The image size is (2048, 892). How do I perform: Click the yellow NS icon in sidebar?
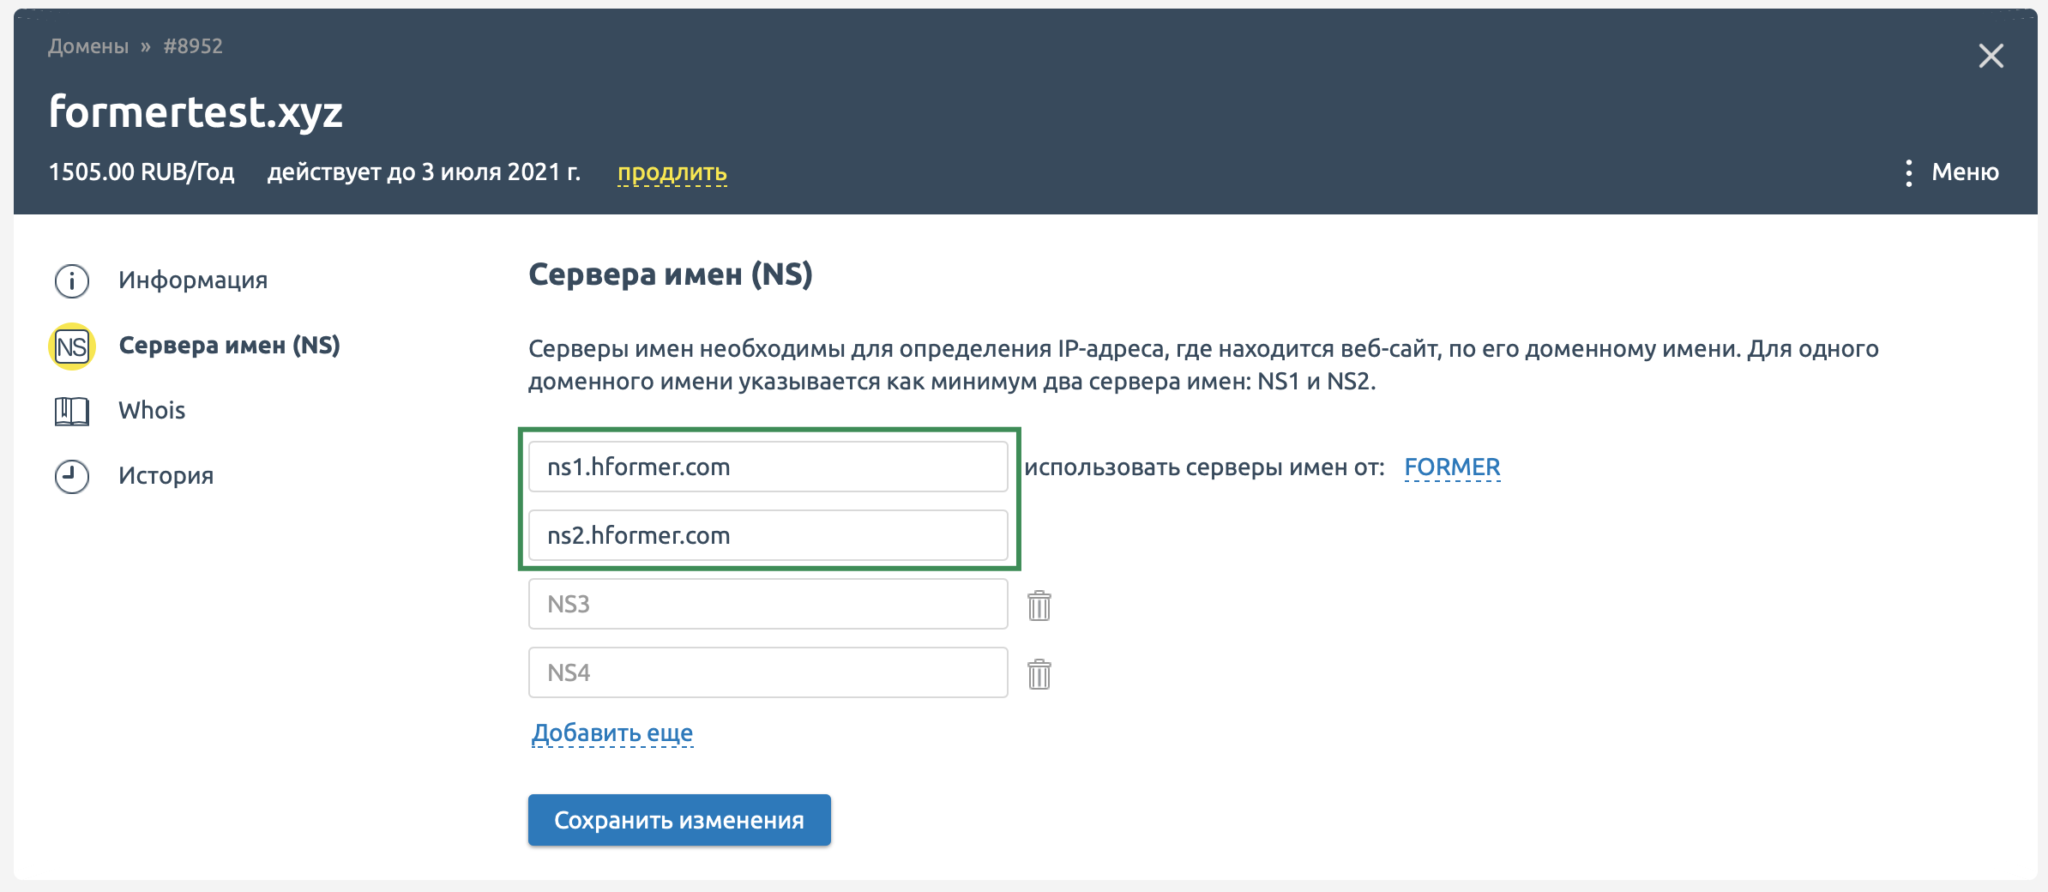point(72,347)
